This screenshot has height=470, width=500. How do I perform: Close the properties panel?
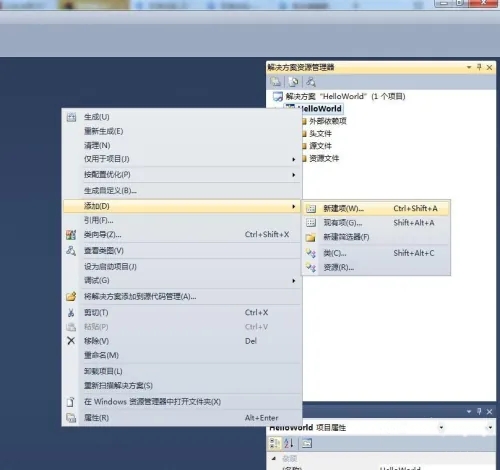point(489,412)
